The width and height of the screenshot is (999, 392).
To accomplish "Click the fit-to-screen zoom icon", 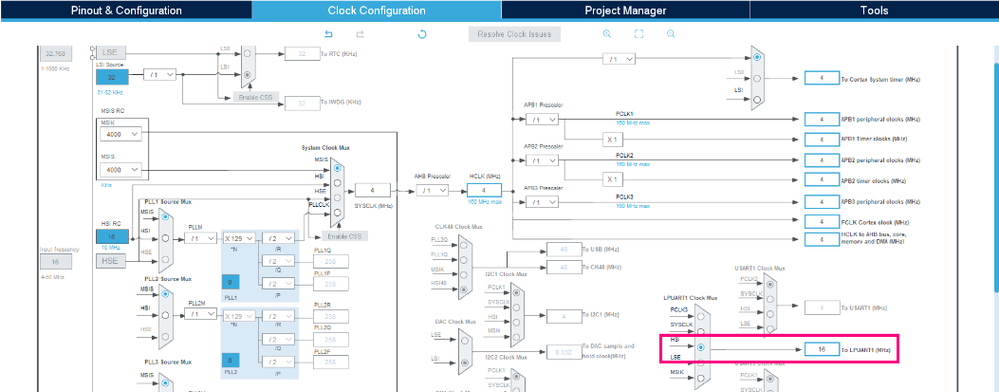I will coord(639,34).
